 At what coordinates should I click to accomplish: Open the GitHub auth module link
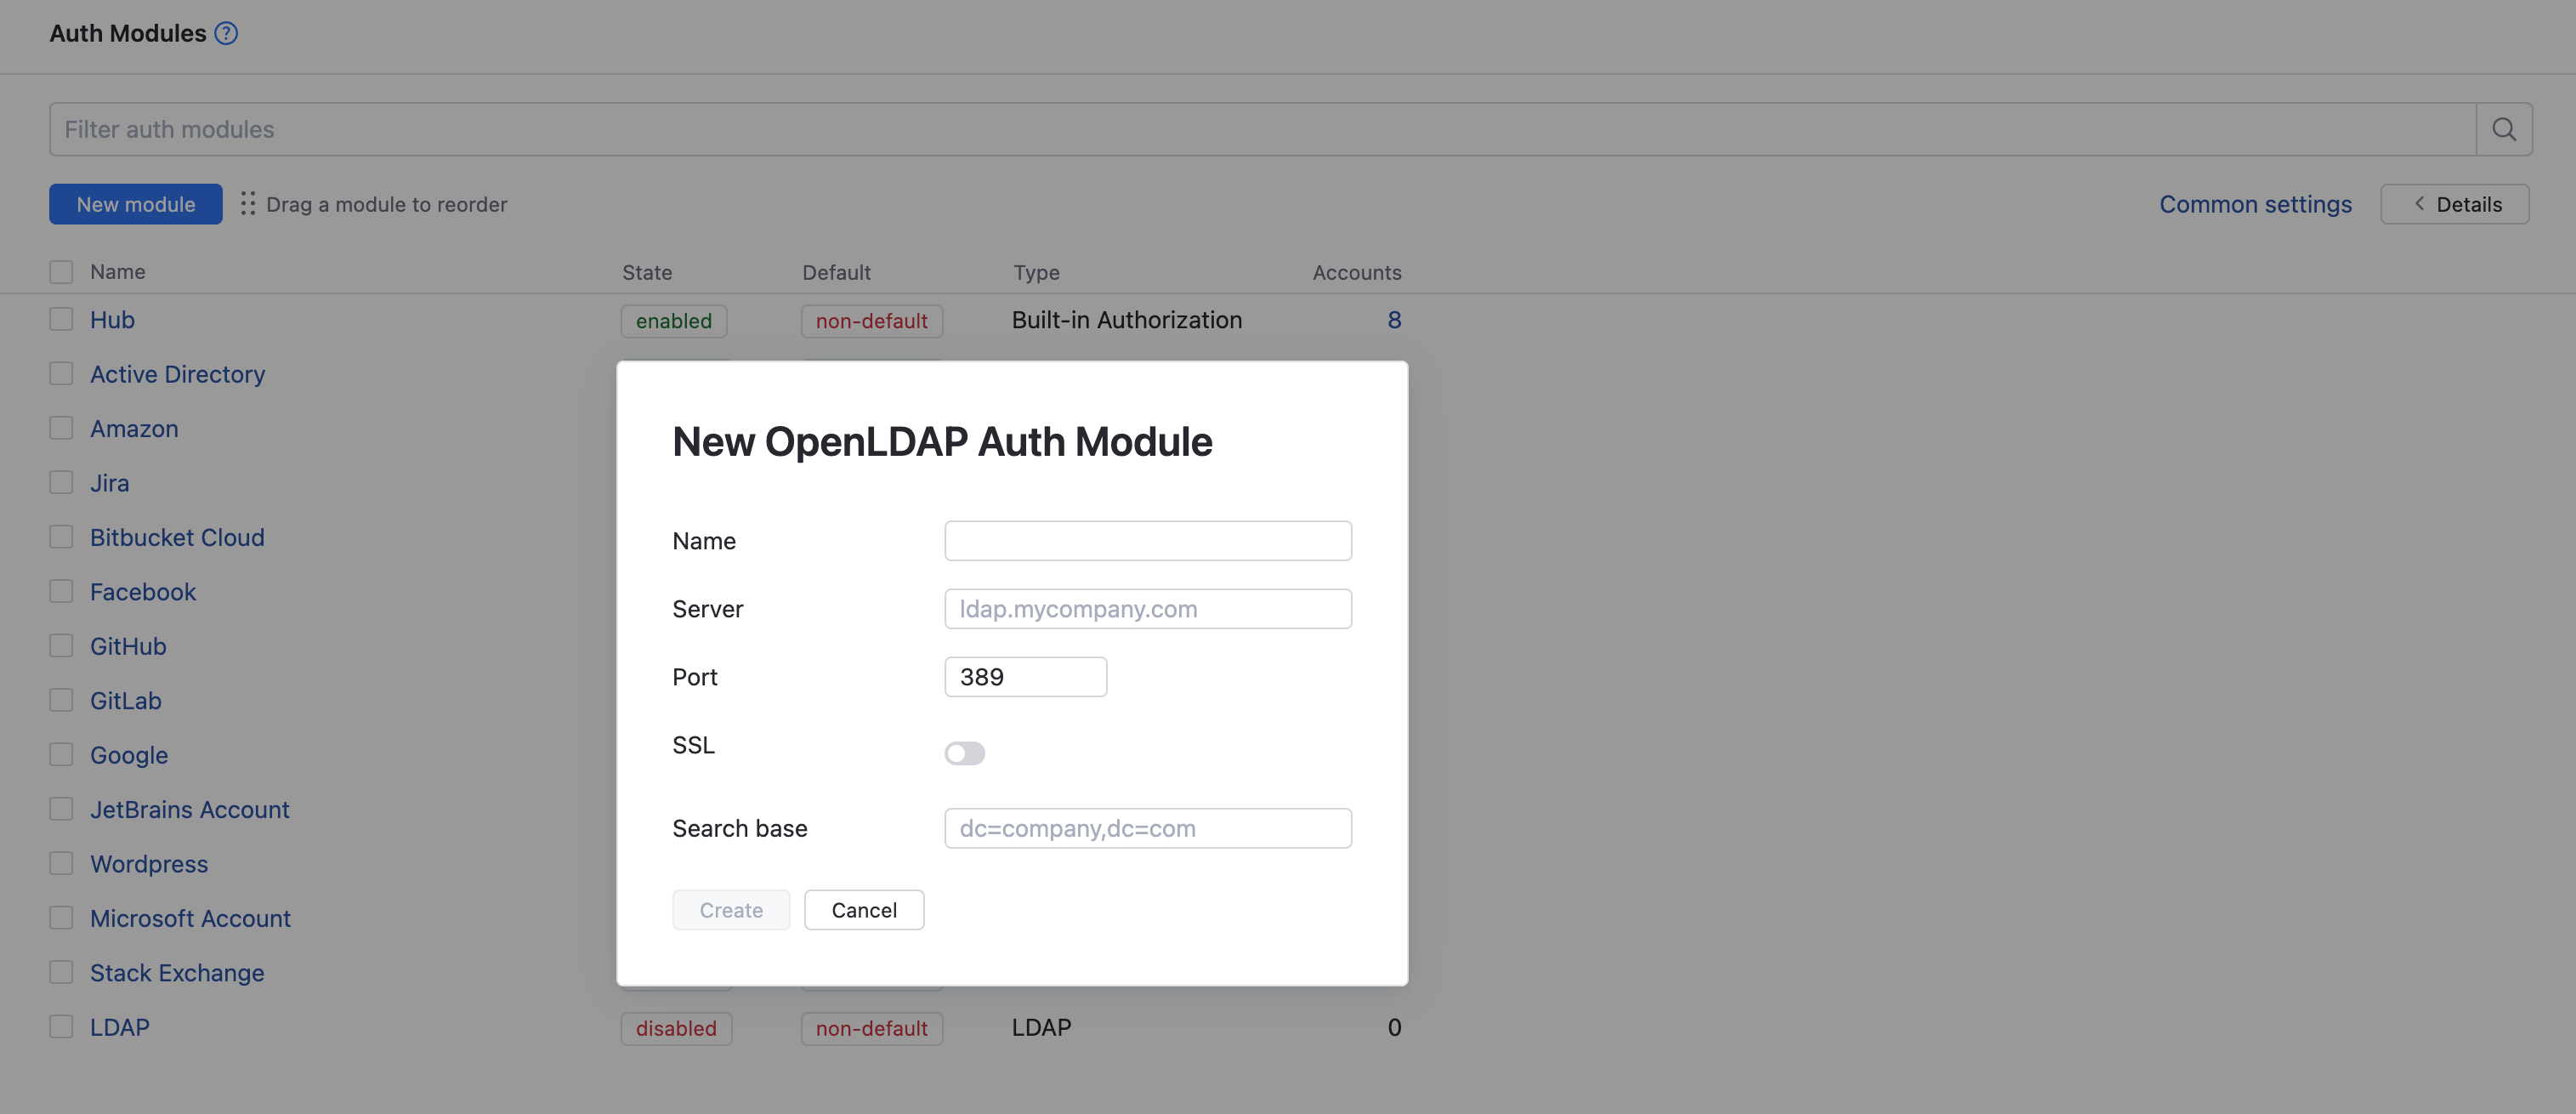128,646
